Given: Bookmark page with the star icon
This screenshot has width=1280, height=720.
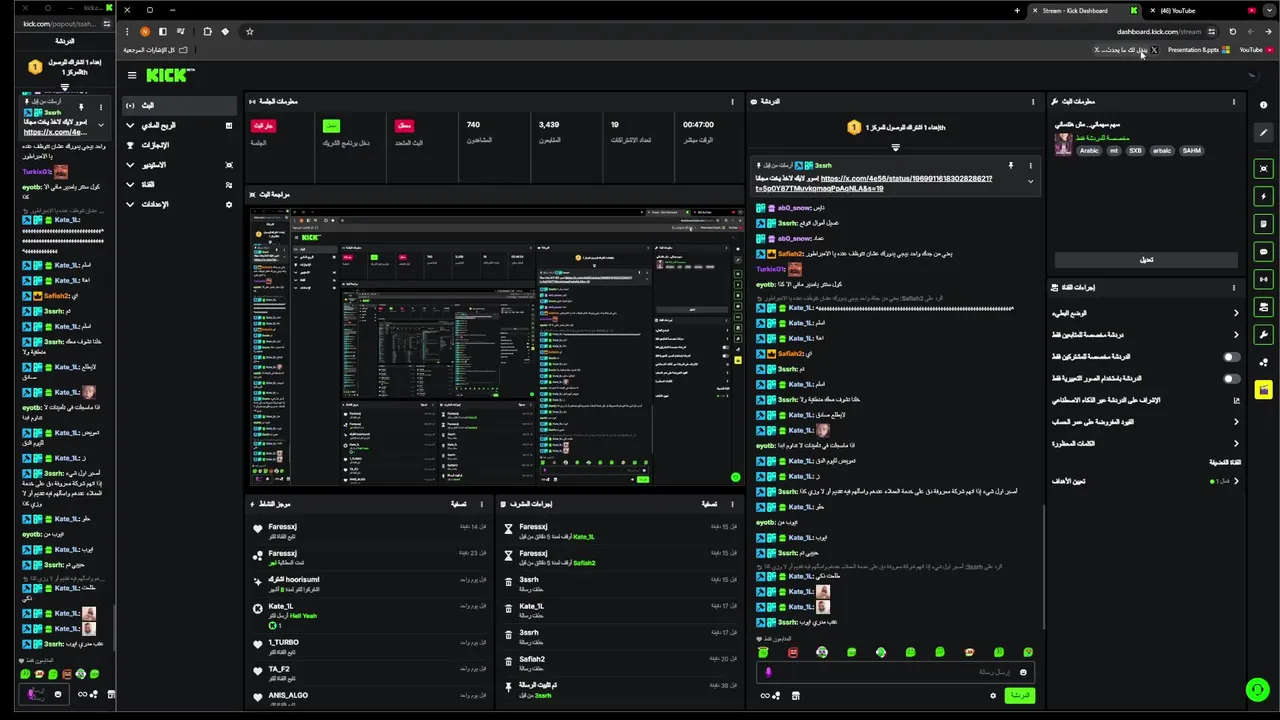Looking at the screenshot, I should coord(250,32).
